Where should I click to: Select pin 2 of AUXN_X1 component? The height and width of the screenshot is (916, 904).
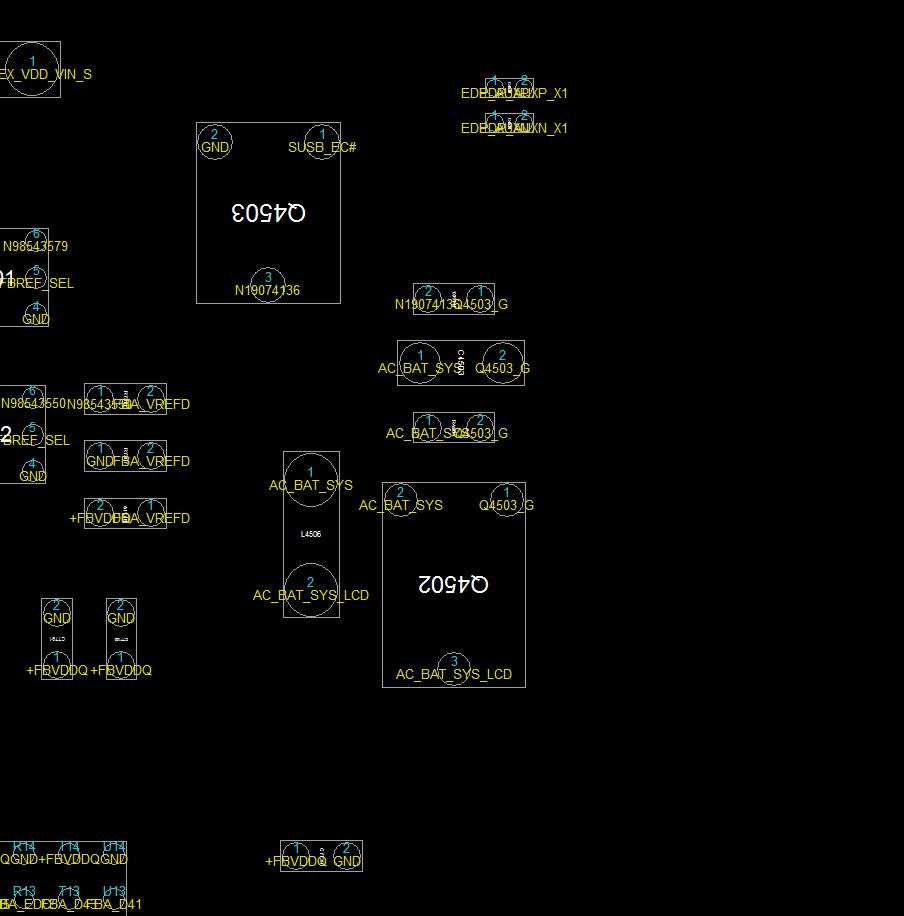[524, 123]
